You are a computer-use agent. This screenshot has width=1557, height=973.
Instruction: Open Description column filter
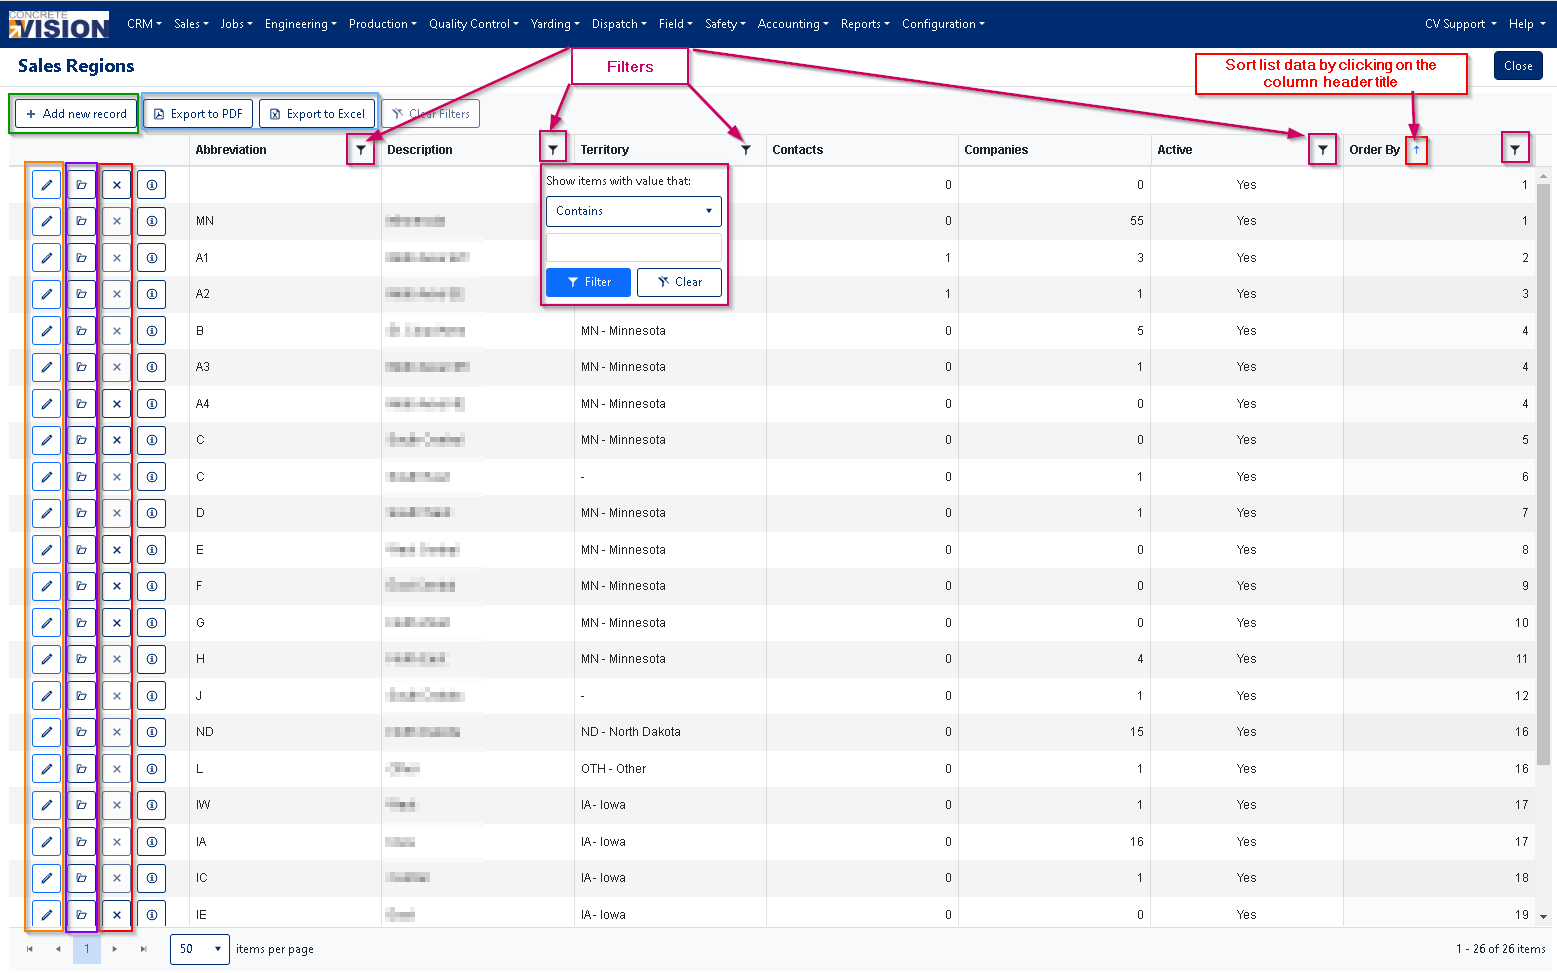click(x=553, y=149)
